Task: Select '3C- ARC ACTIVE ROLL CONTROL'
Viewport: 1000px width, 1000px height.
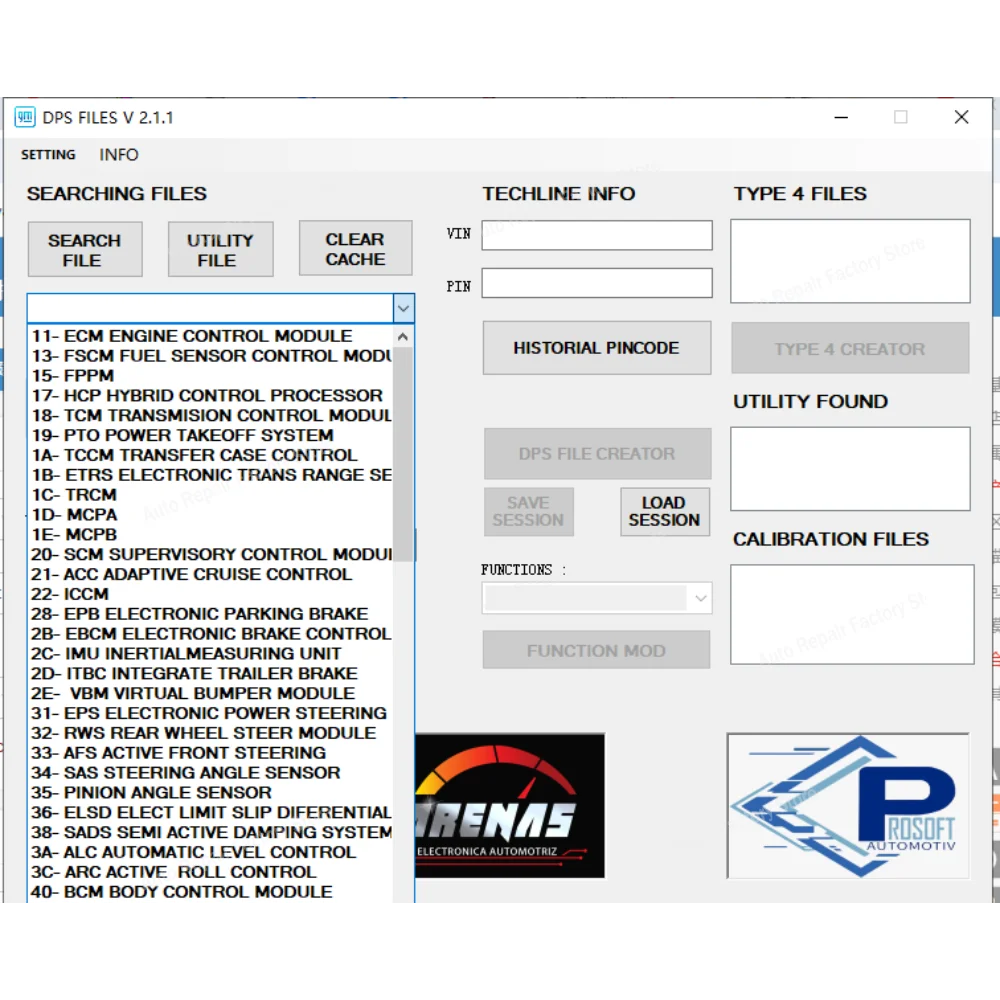Action: [210, 872]
